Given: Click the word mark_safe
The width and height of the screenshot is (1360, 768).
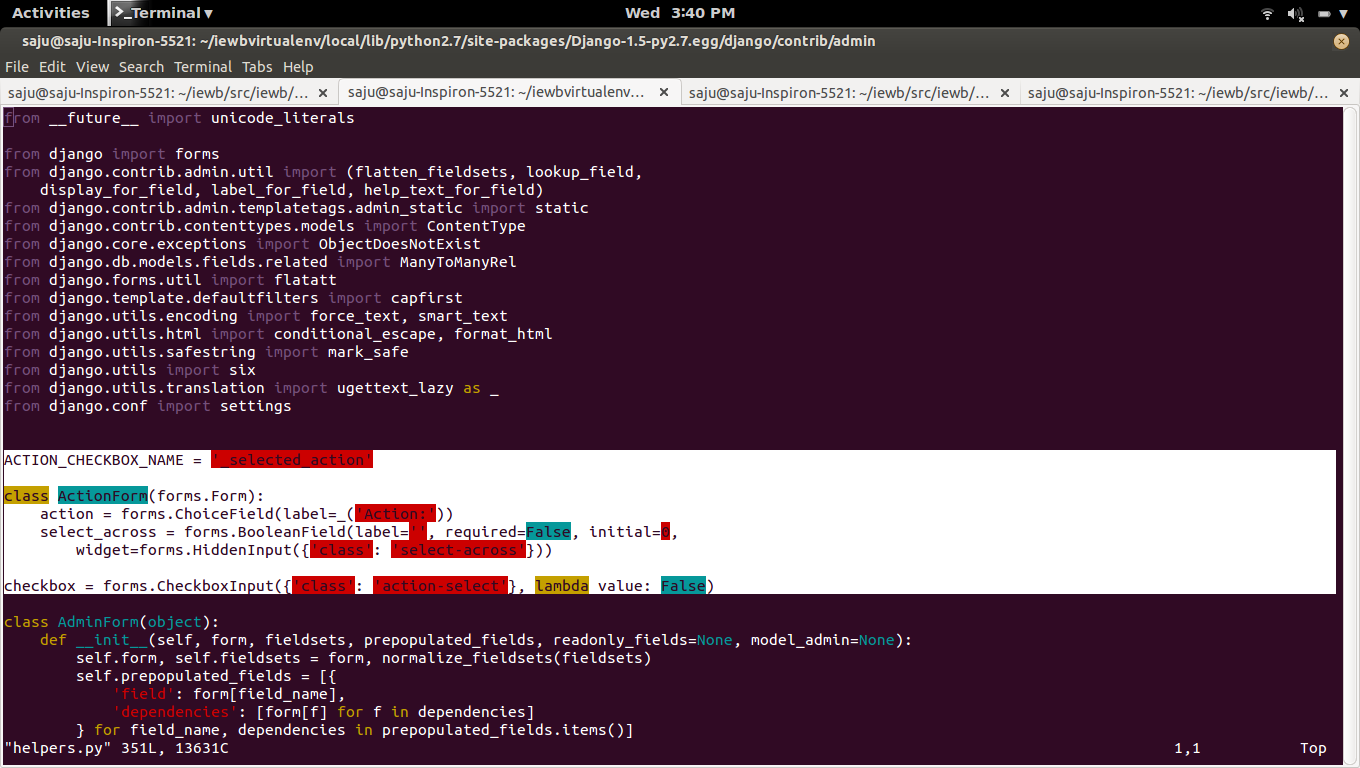Looking at the screenshot, I should coord(368,352).
